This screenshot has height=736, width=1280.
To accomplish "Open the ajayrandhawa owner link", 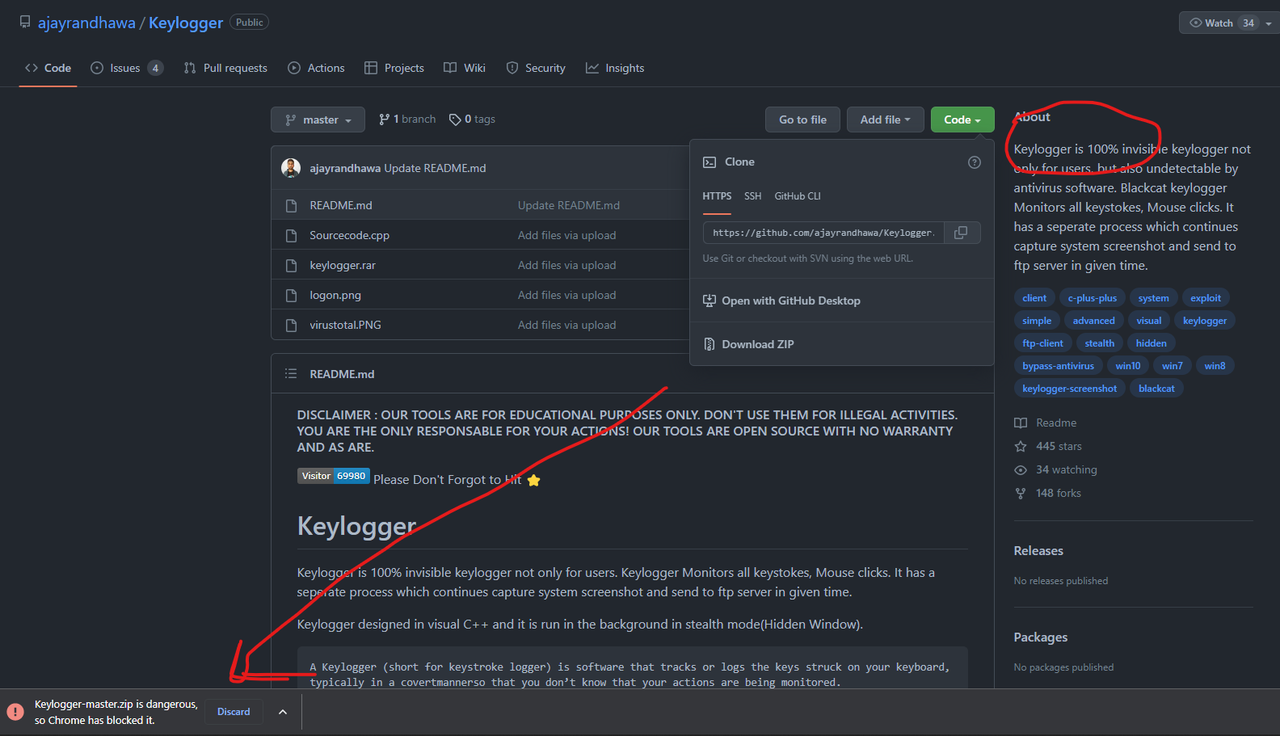I will [88, 22].
